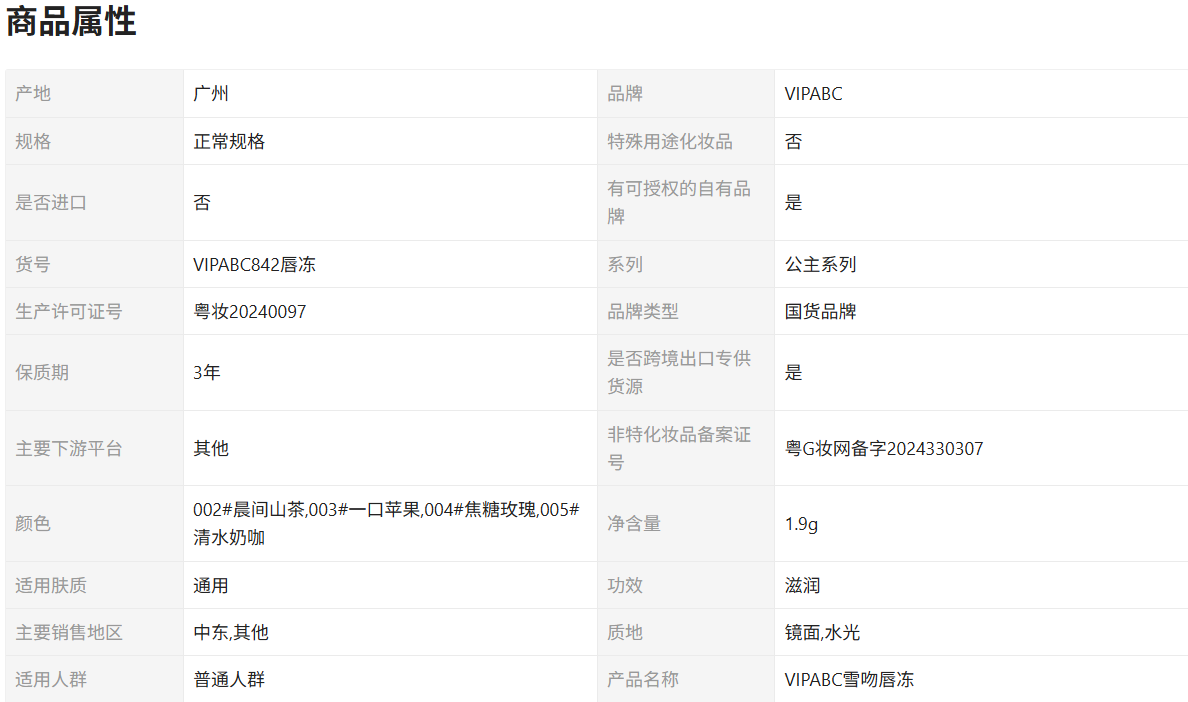Screen dimensions: 1188x702
Task: Click the 1.9g value
Action: point(802,523)
